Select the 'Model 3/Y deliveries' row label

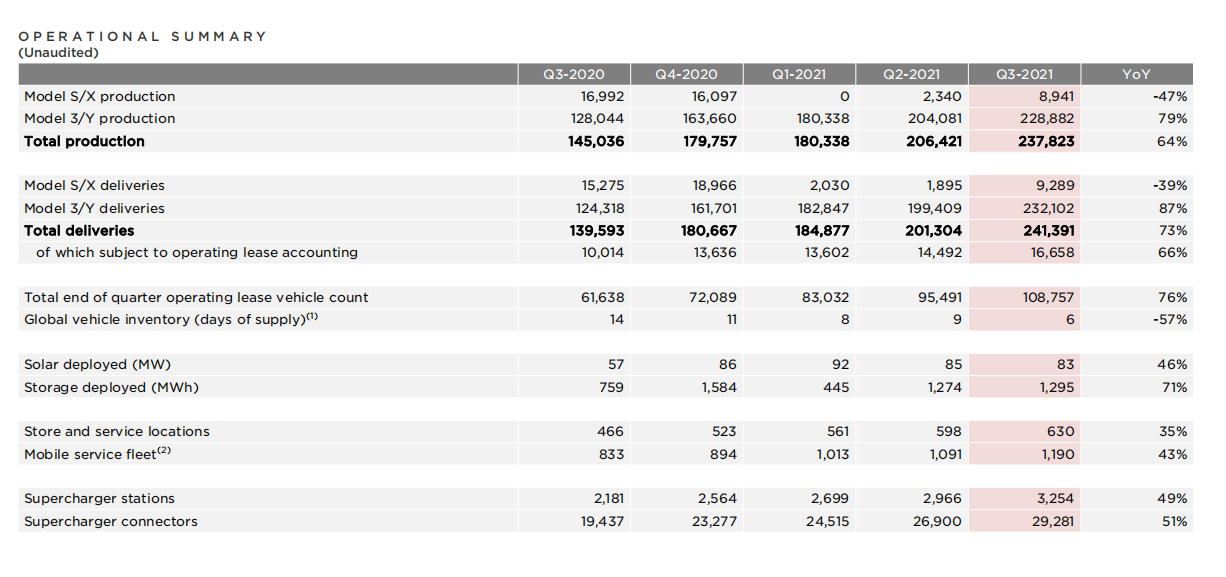95,208
